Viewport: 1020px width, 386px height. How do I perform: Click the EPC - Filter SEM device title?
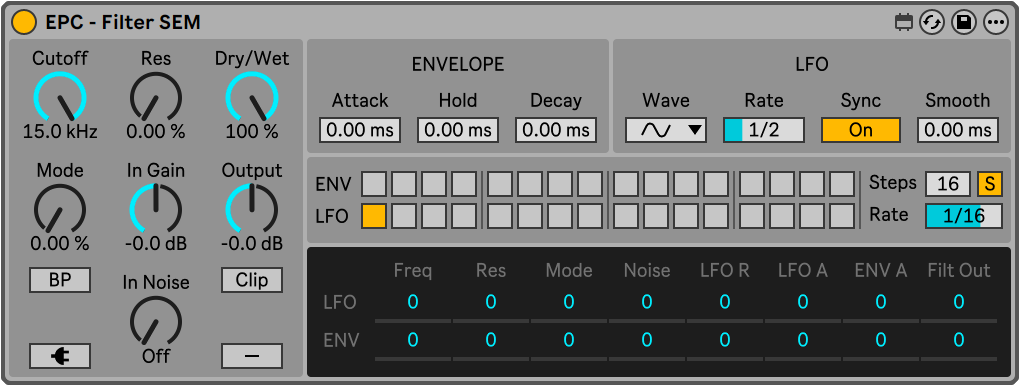pyautogui.click(x=123, y=23)
